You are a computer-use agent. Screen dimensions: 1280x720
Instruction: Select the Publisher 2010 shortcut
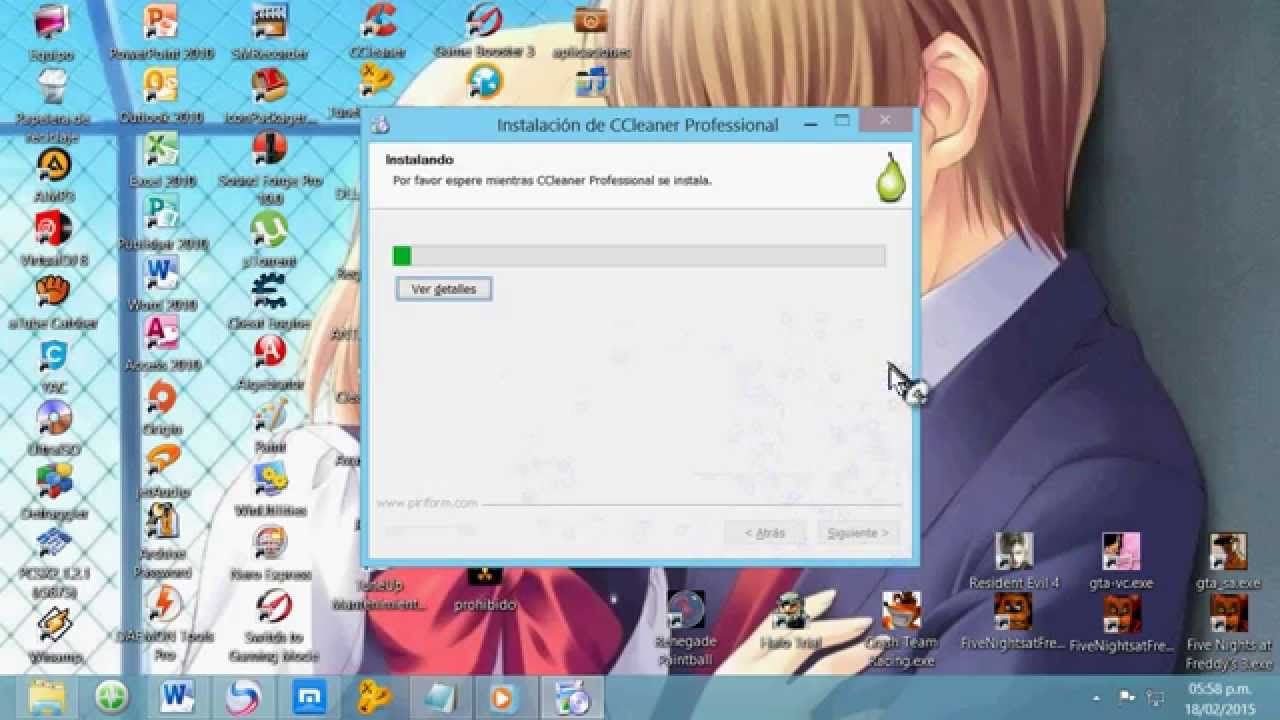(x=161, y=223)
